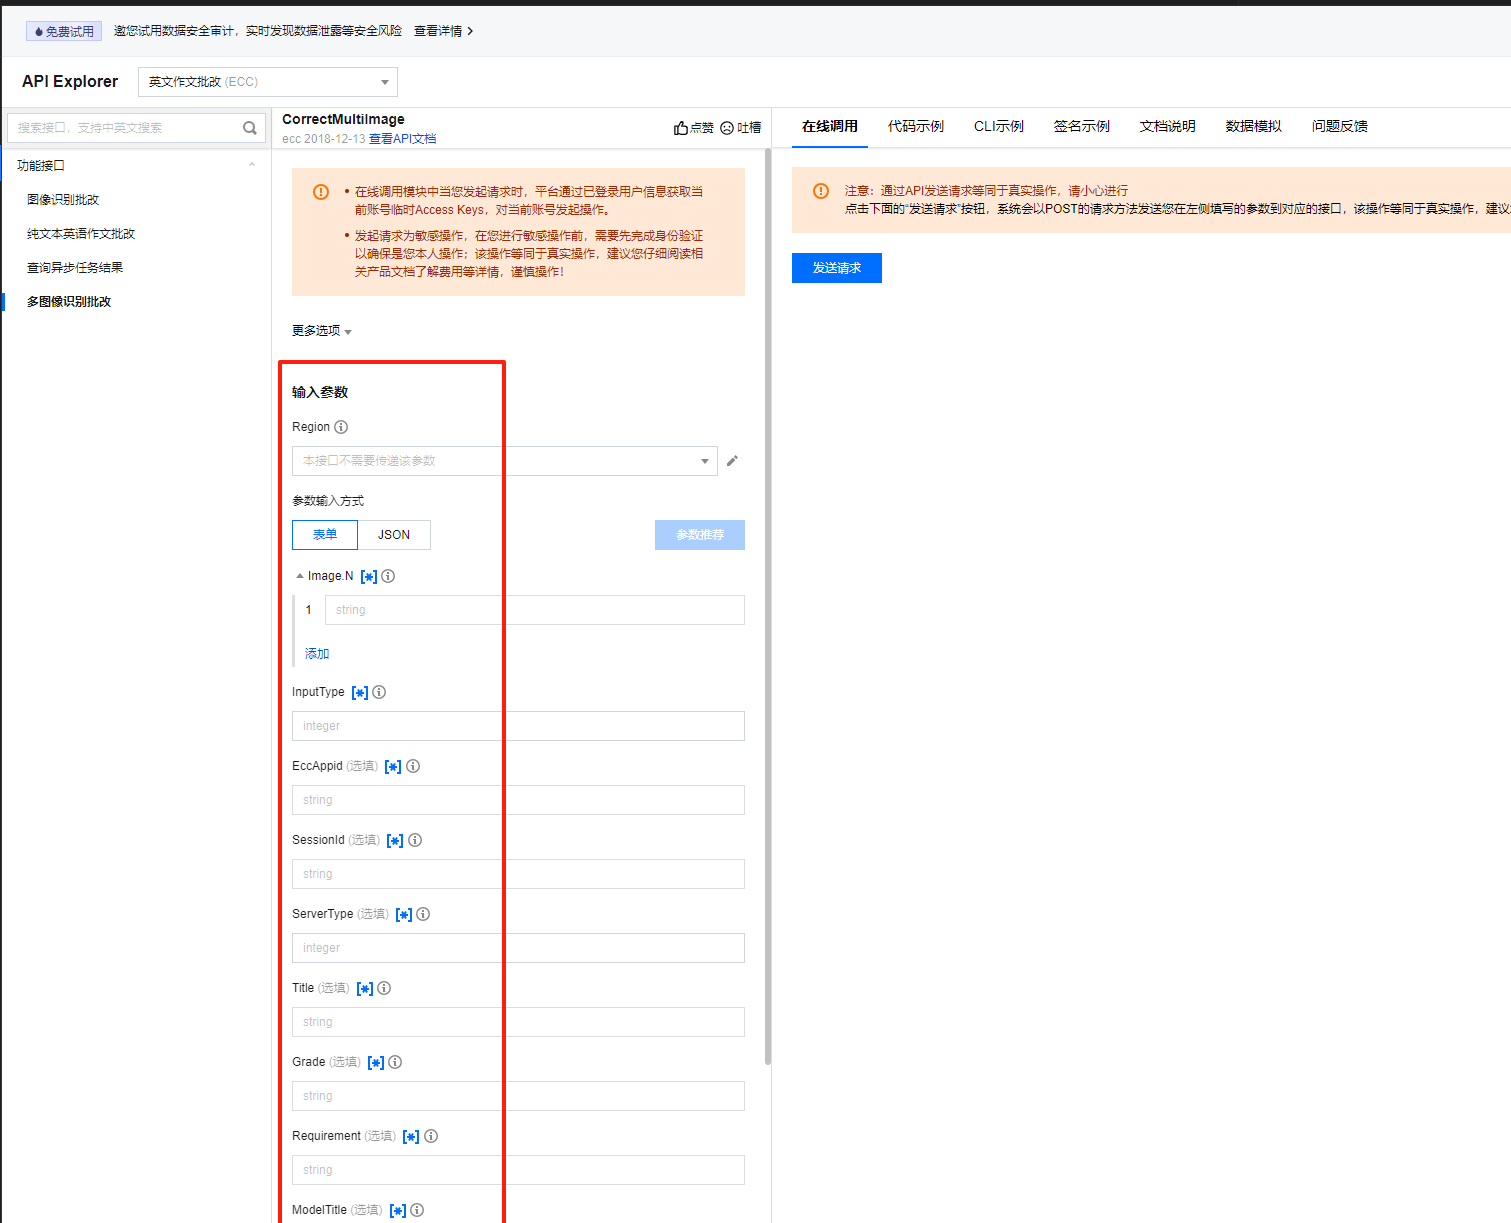Switch to the 签名示例 tab
The image size is (1511, 1223).
point(1082,126)
